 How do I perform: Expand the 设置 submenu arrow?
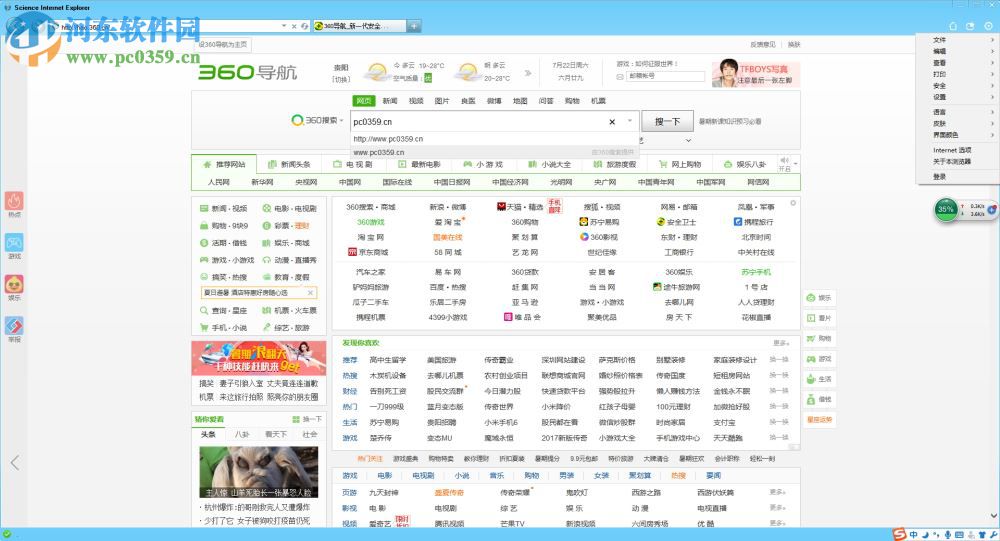(992, 97)
